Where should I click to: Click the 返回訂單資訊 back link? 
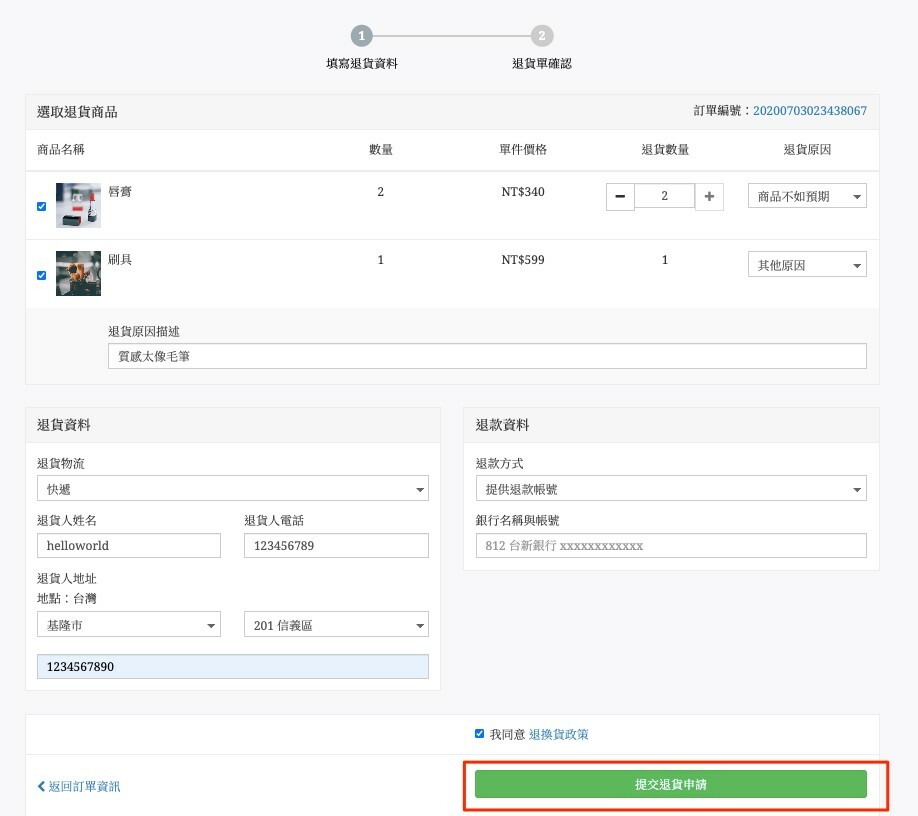coord(80,786)
